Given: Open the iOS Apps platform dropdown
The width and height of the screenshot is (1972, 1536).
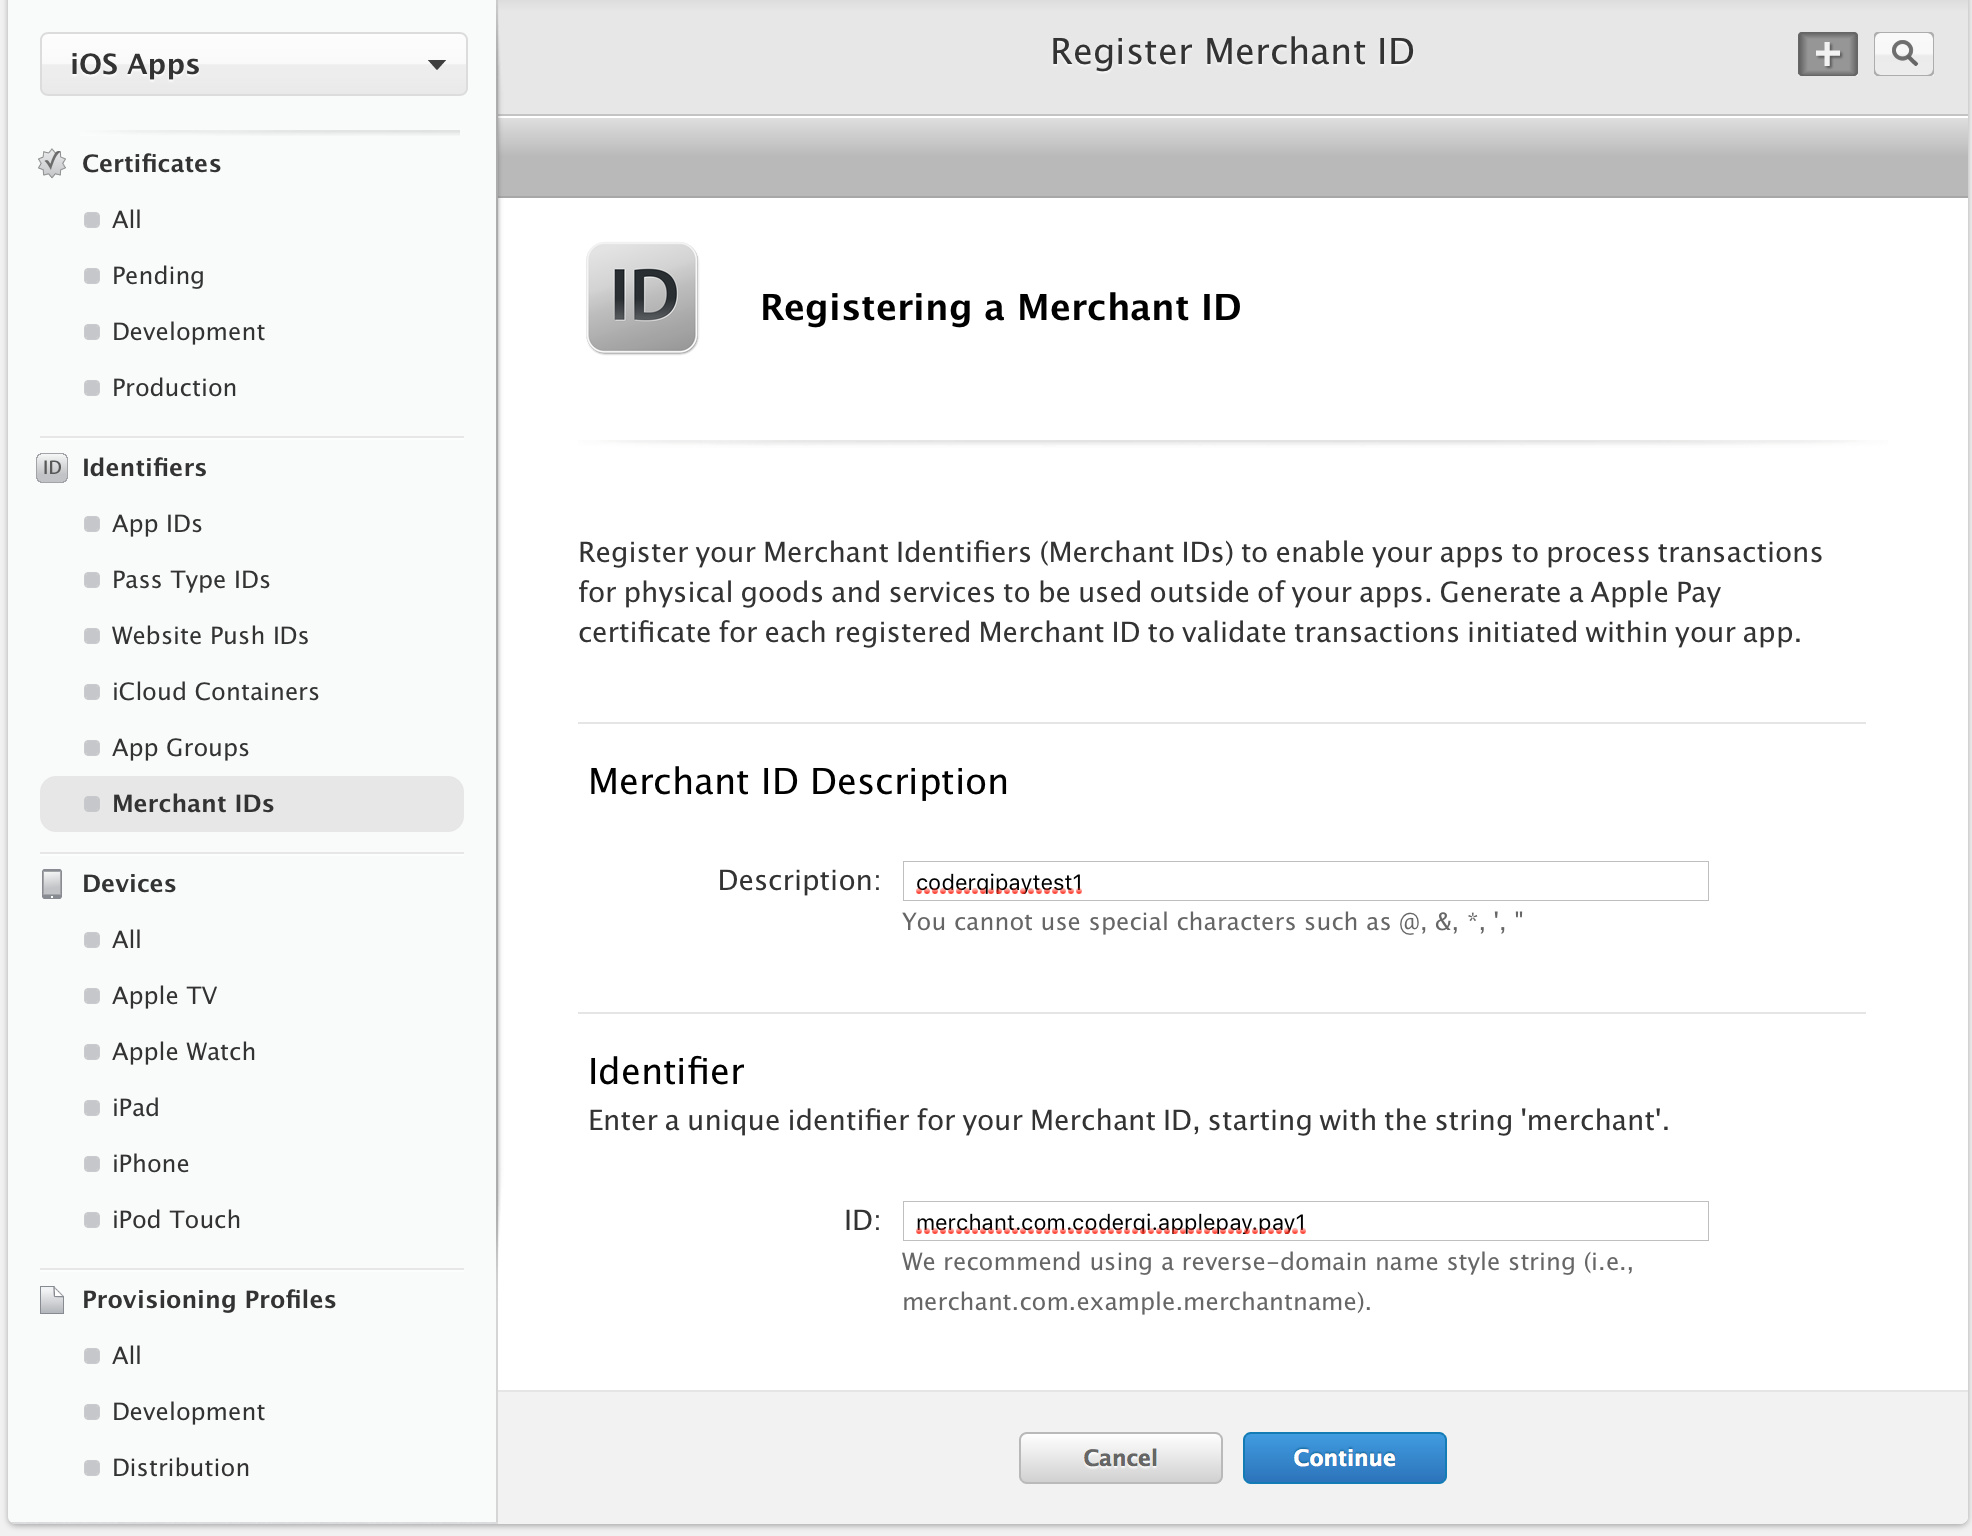Looking at the screenshot, I should [254, 64].
